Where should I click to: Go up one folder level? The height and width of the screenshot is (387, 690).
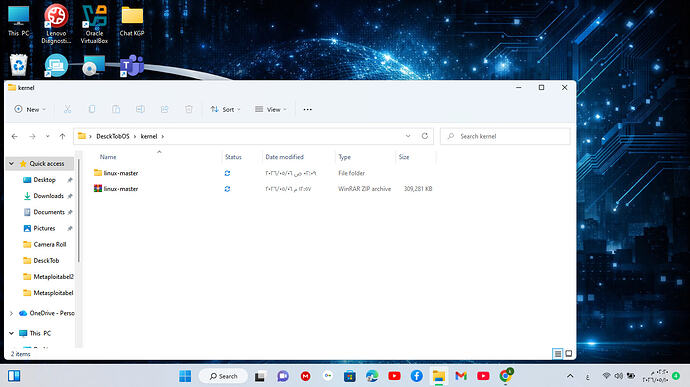[x=62, y=136]
